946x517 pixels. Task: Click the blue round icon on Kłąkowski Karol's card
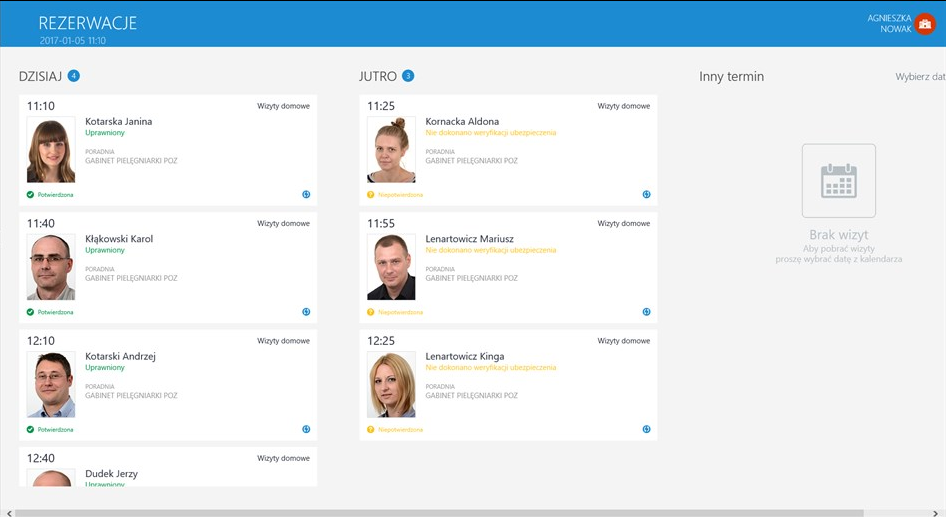coord(306,312)
